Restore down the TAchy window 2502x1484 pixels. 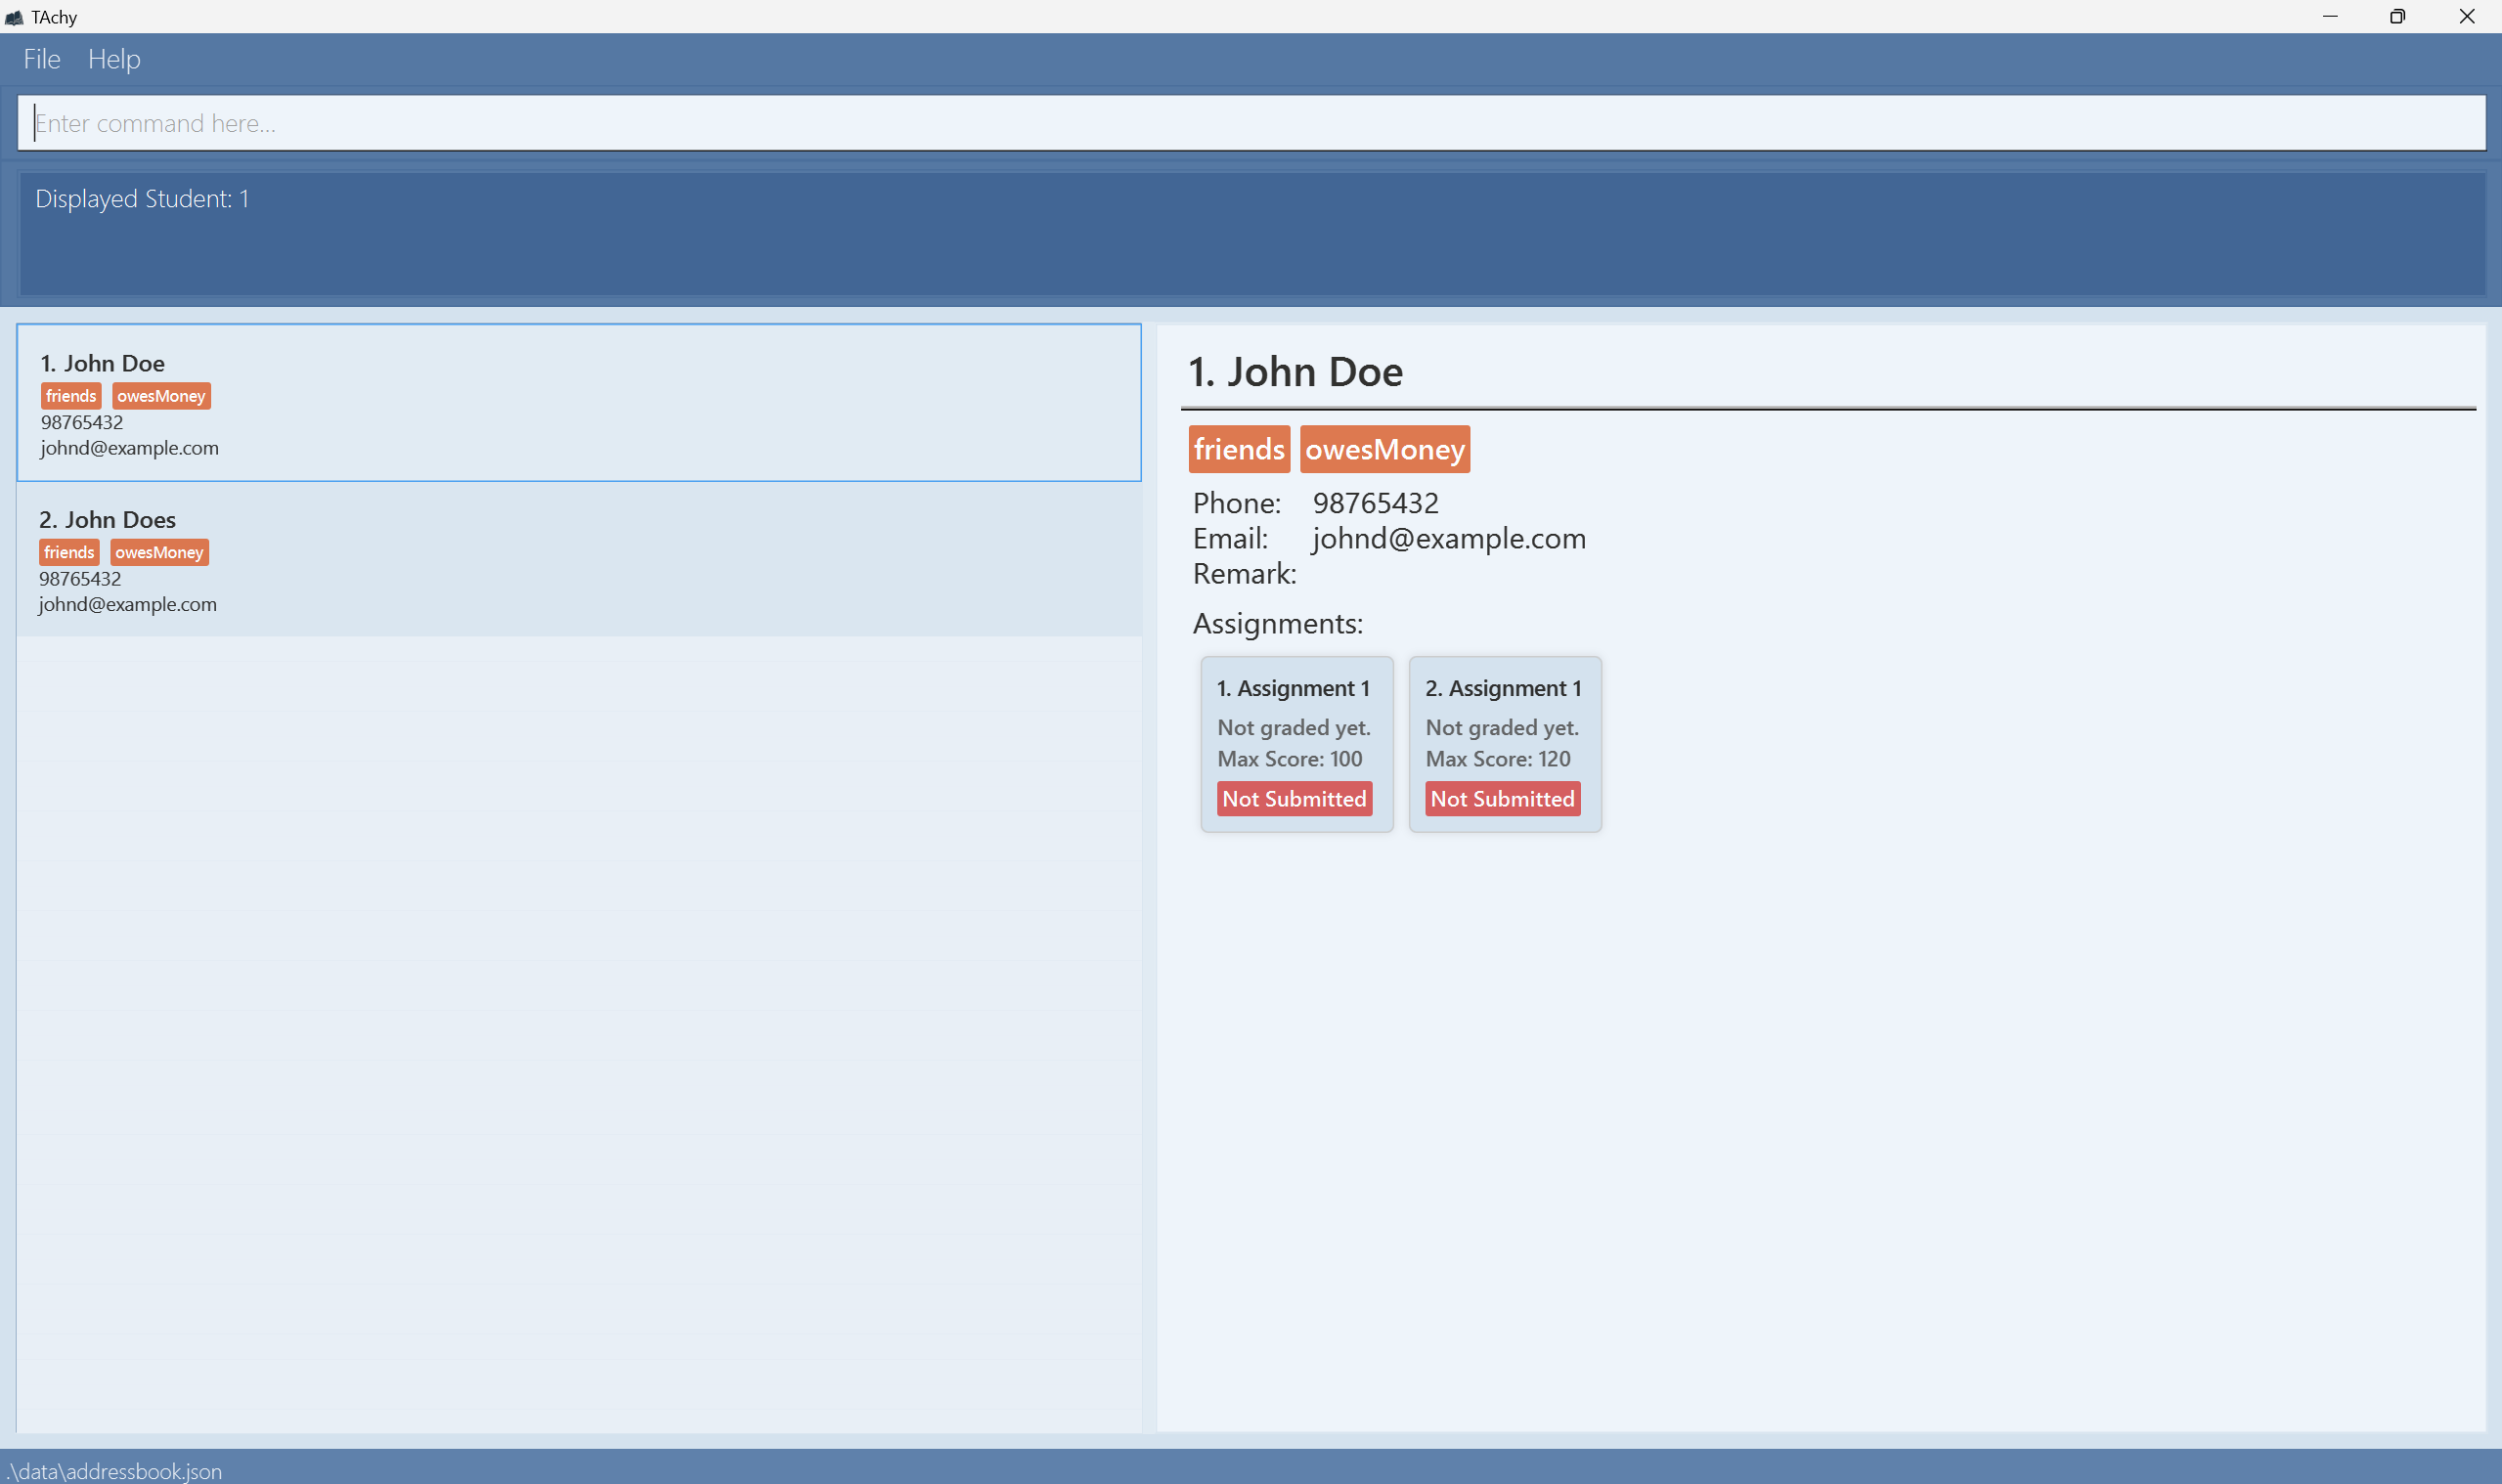pyautogui.click(x=2397, y=17)
